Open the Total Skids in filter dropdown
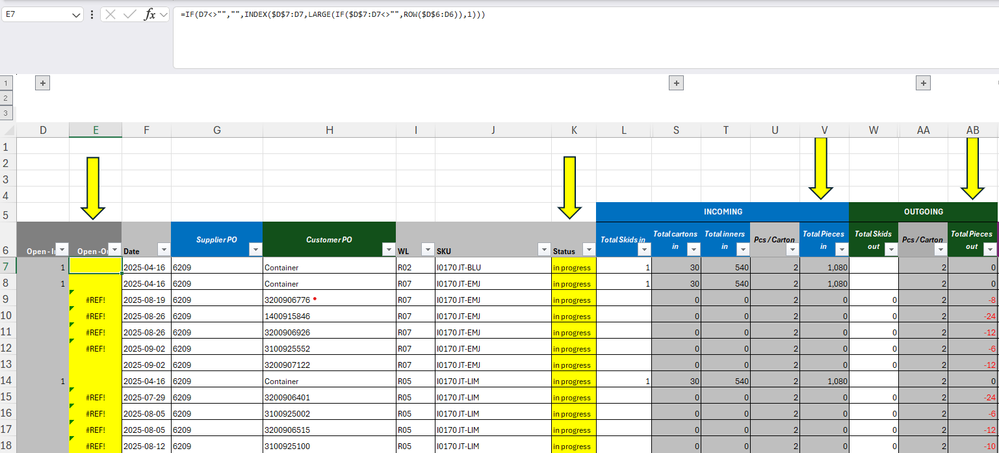999x453 pixels. [644, 249]
